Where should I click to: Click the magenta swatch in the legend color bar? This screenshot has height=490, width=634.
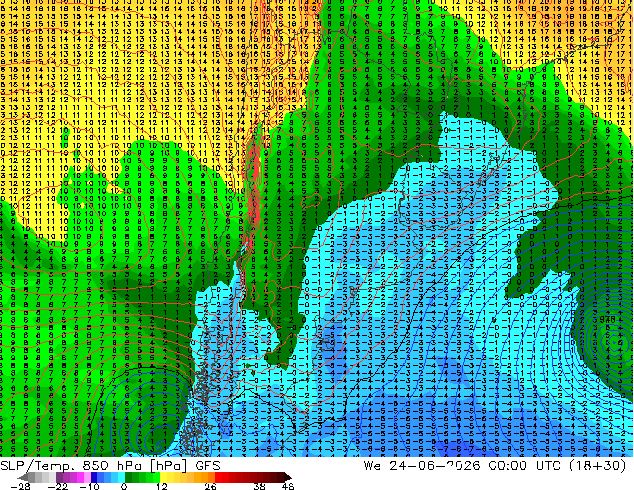pyautogui.click(x=80, y=478)
